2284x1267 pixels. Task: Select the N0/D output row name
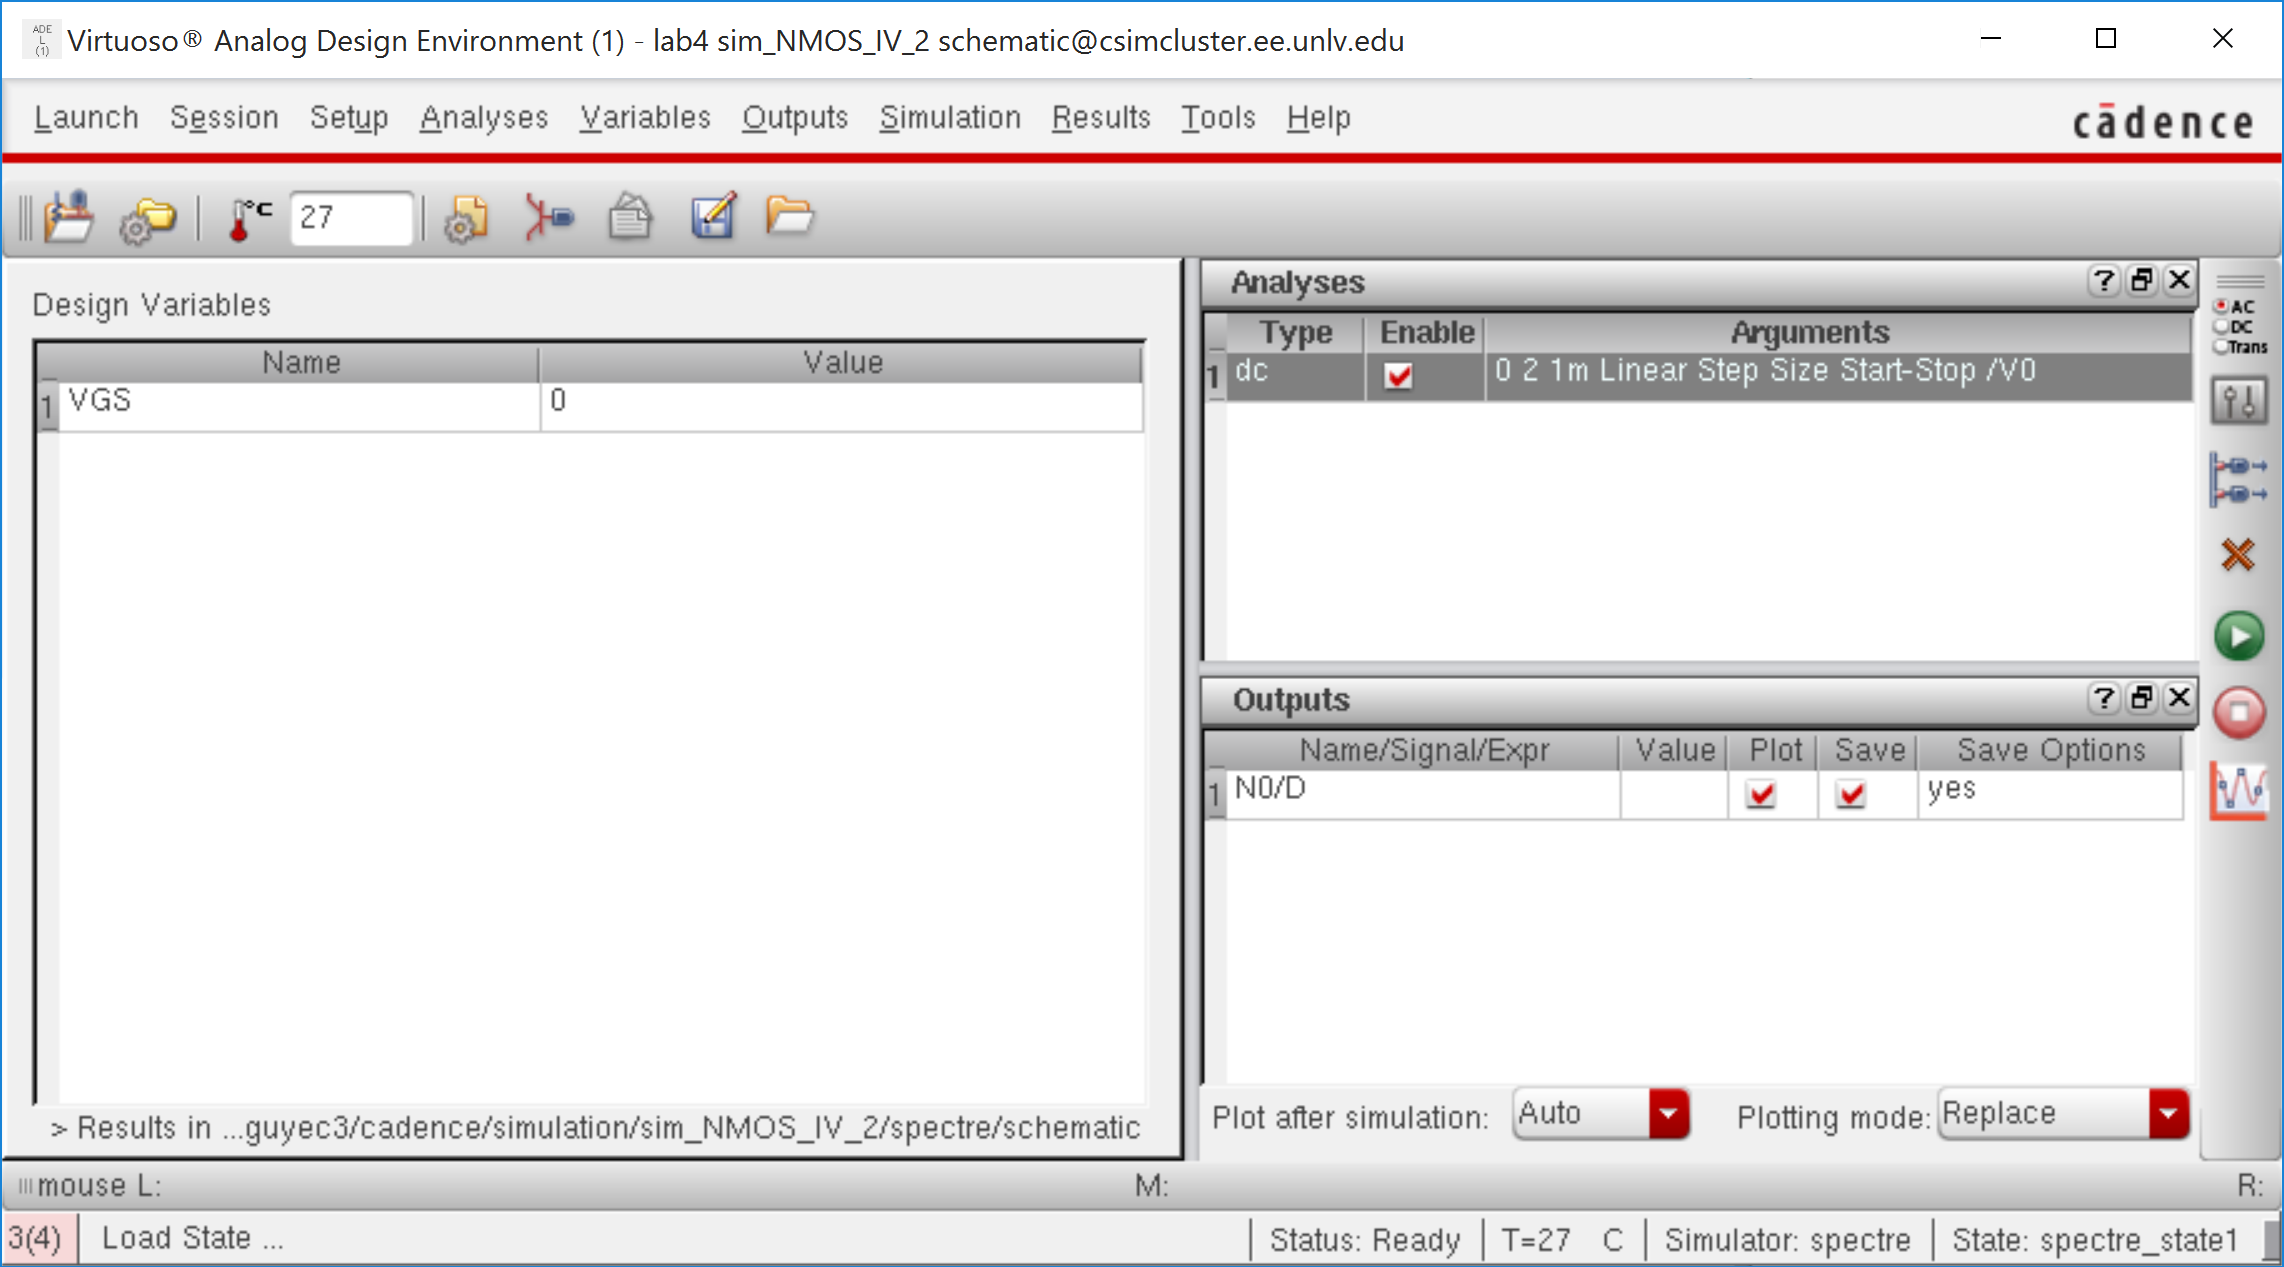coord(1422,794)
